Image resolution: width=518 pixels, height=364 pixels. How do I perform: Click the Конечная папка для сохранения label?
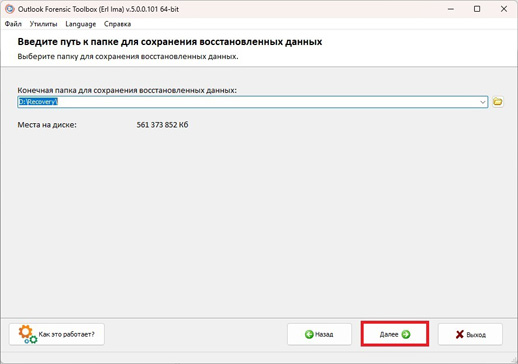click(127, 90)
